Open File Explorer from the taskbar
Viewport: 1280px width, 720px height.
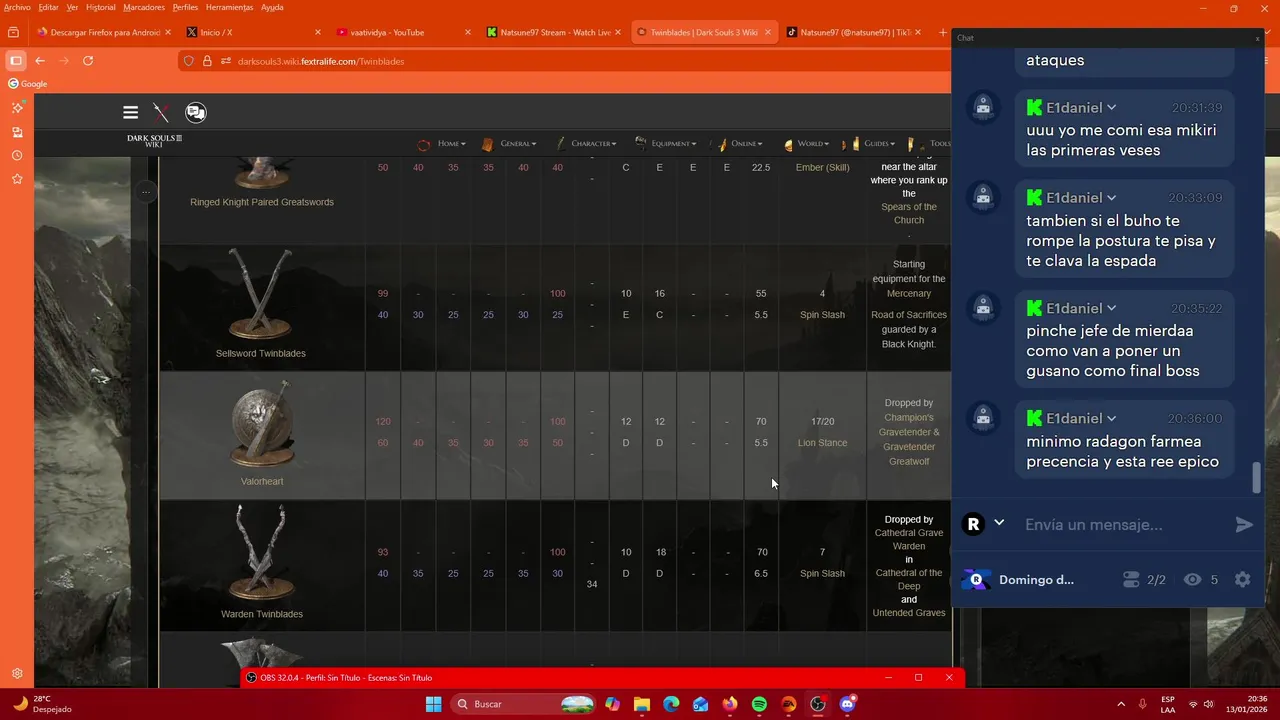click(641, 704)
